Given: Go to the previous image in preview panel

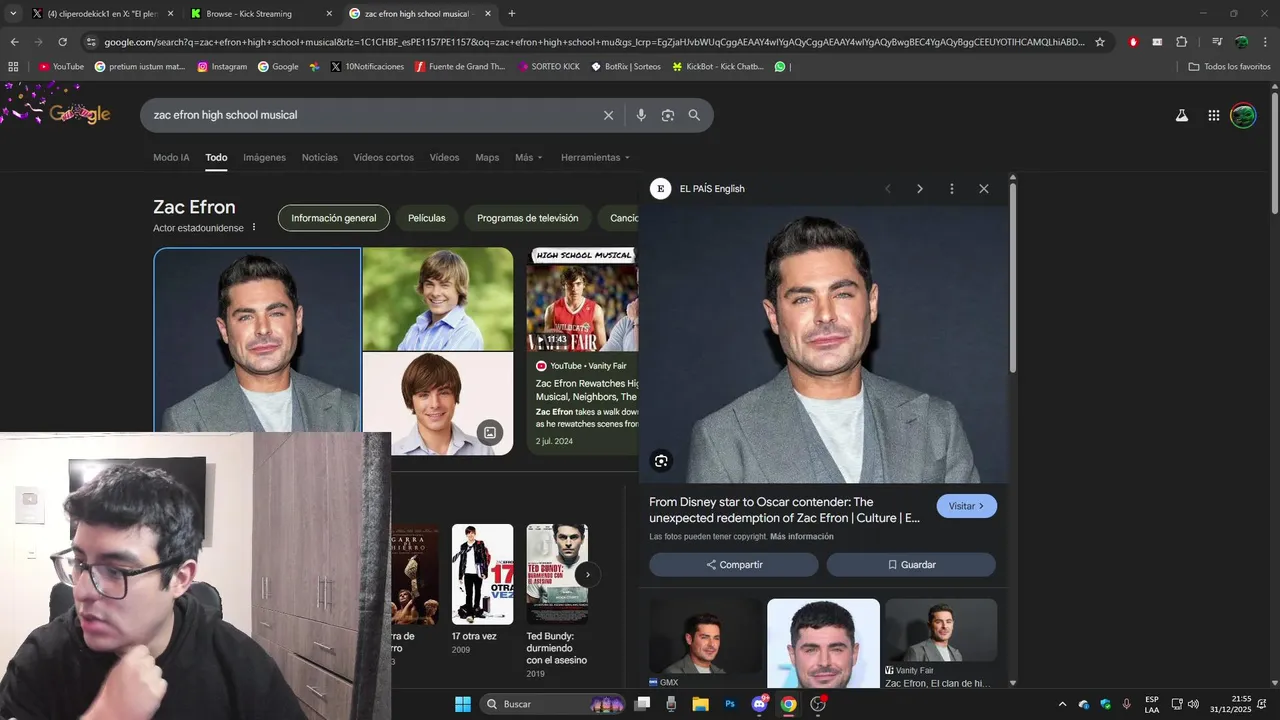Looking at the screenshot, I should pos(888,189).
